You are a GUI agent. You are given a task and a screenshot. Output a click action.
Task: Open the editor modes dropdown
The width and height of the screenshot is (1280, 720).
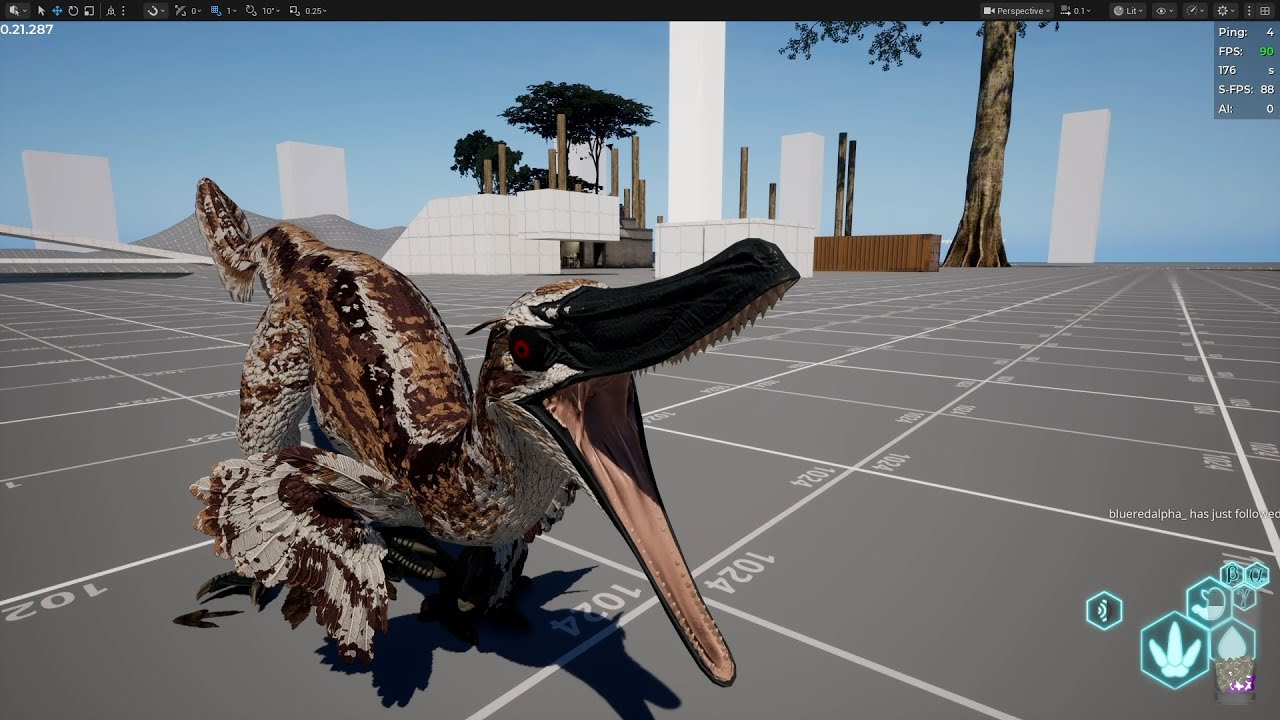pyautogui.click(x=17, y=10)
